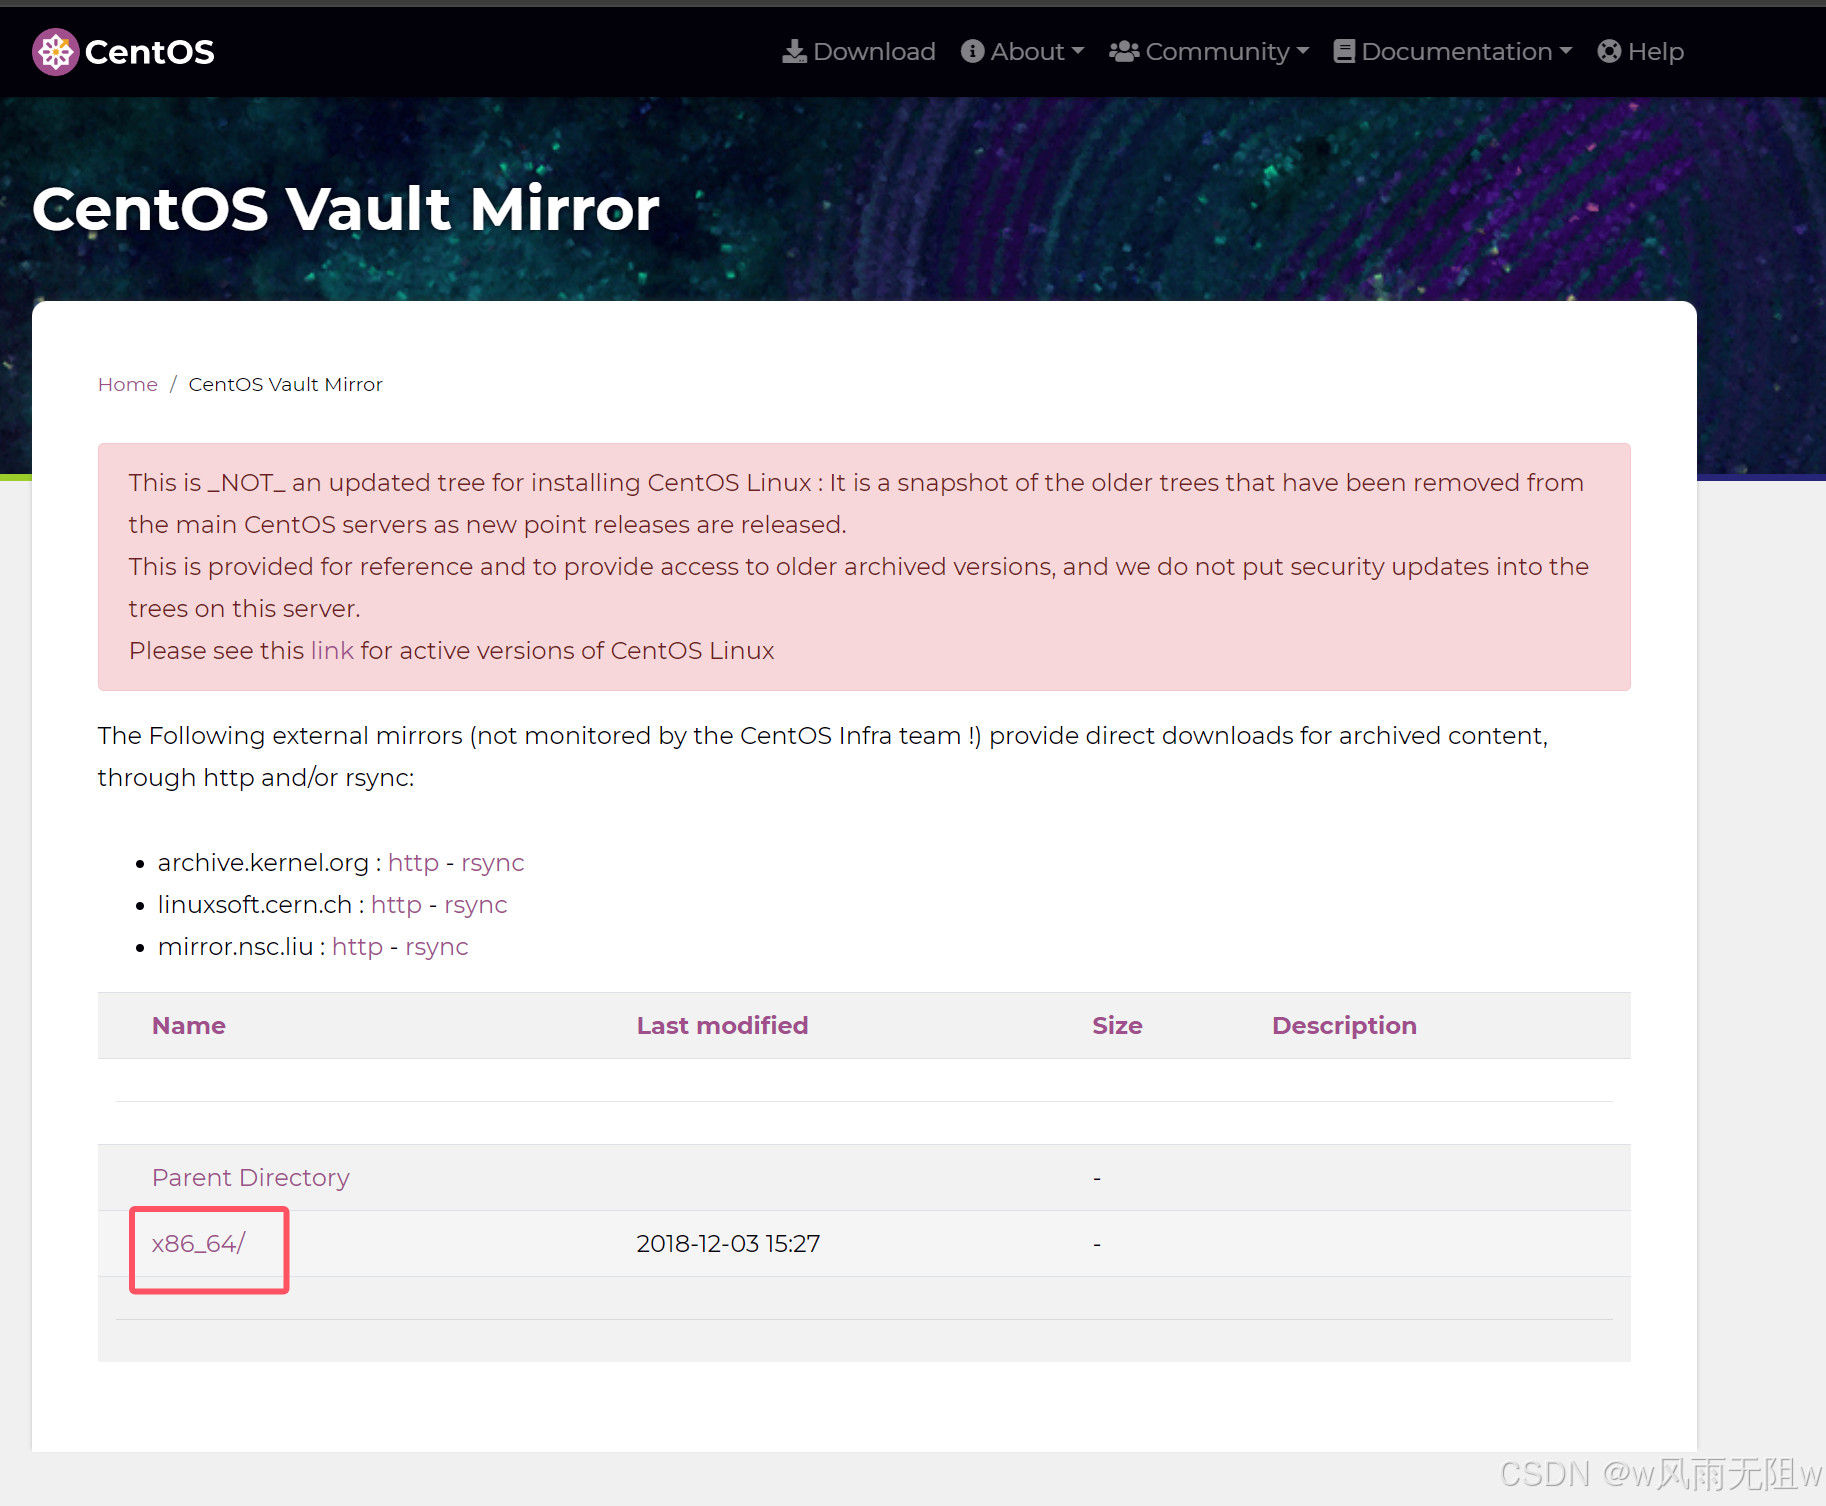Open the x86_64/ directory
This screenshot has width=1826, height=1506.
tap(198, 1243)
